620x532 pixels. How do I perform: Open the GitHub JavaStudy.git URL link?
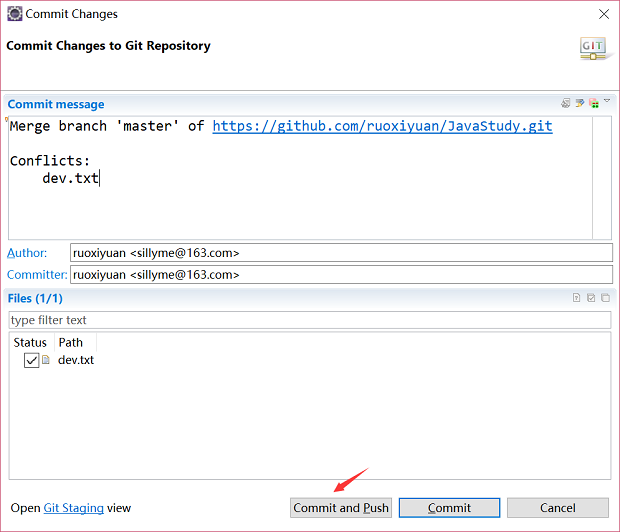[382, 126]
